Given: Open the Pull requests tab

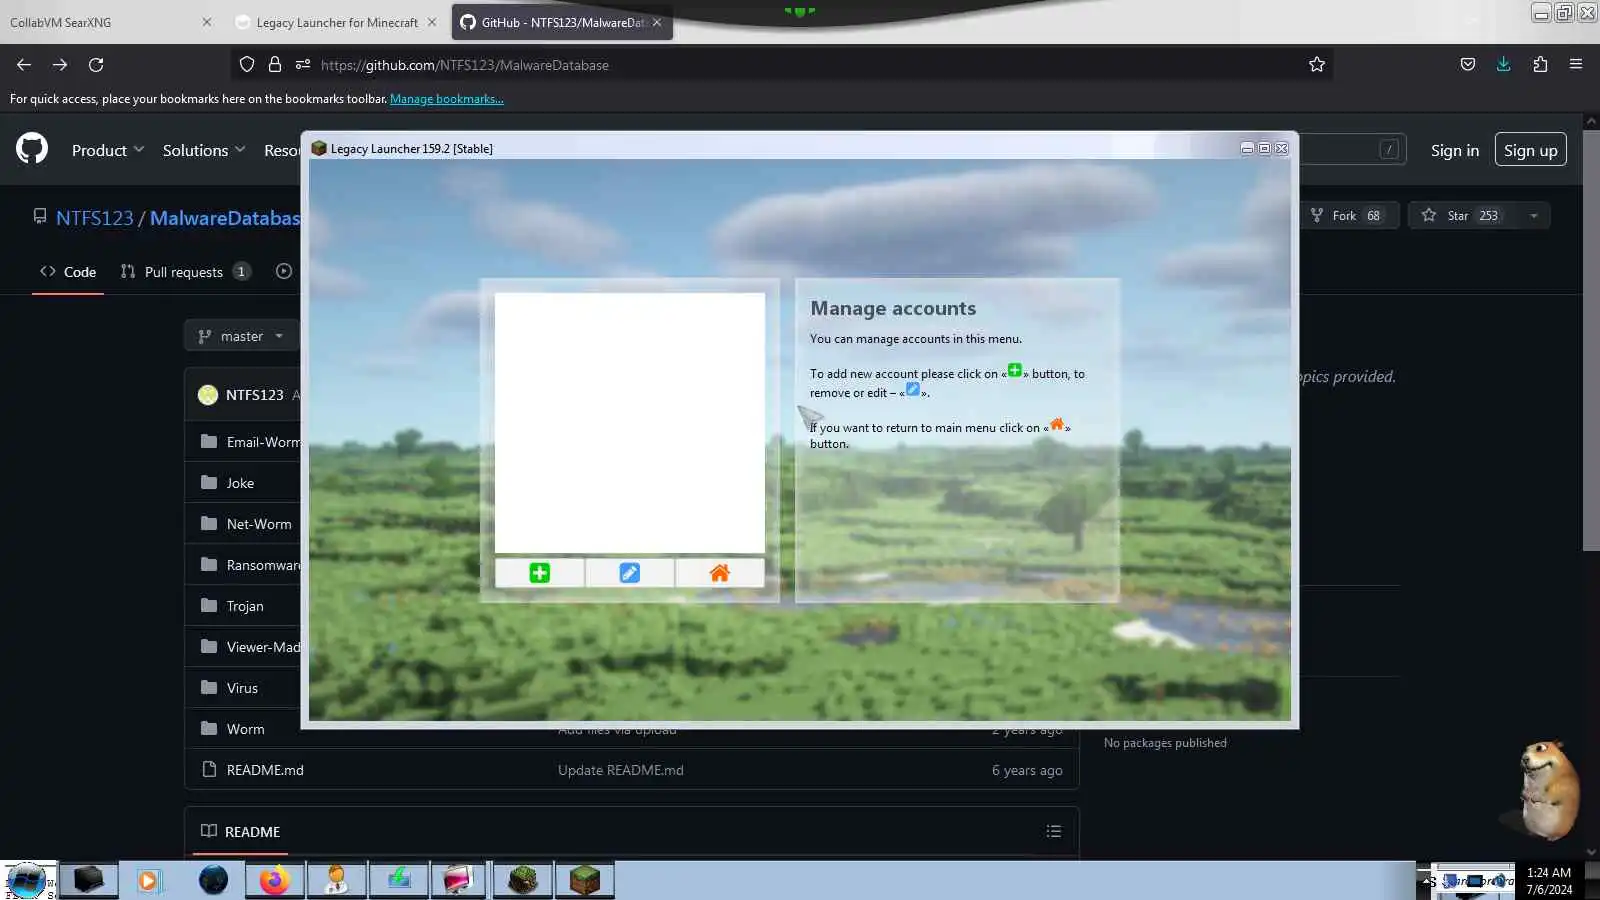Looking at the screenshot, I should (185, 271).
